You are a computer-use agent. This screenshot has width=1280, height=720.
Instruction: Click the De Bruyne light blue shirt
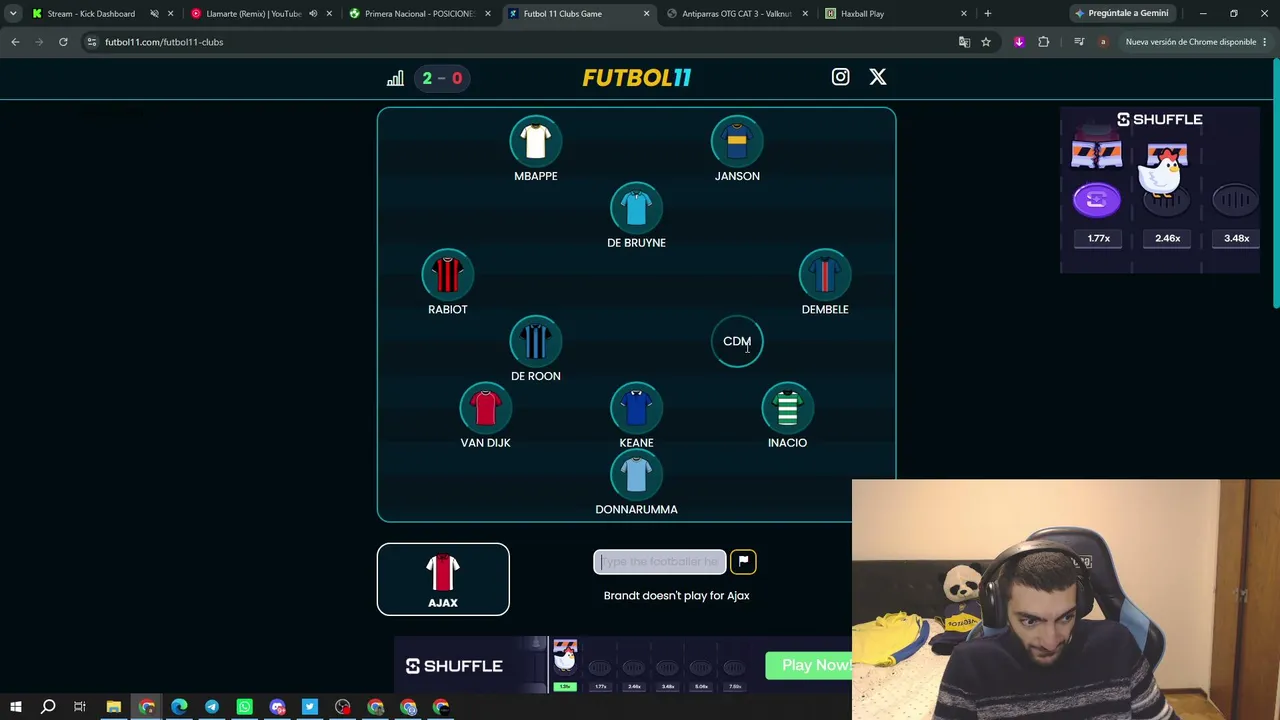(636, 208)
